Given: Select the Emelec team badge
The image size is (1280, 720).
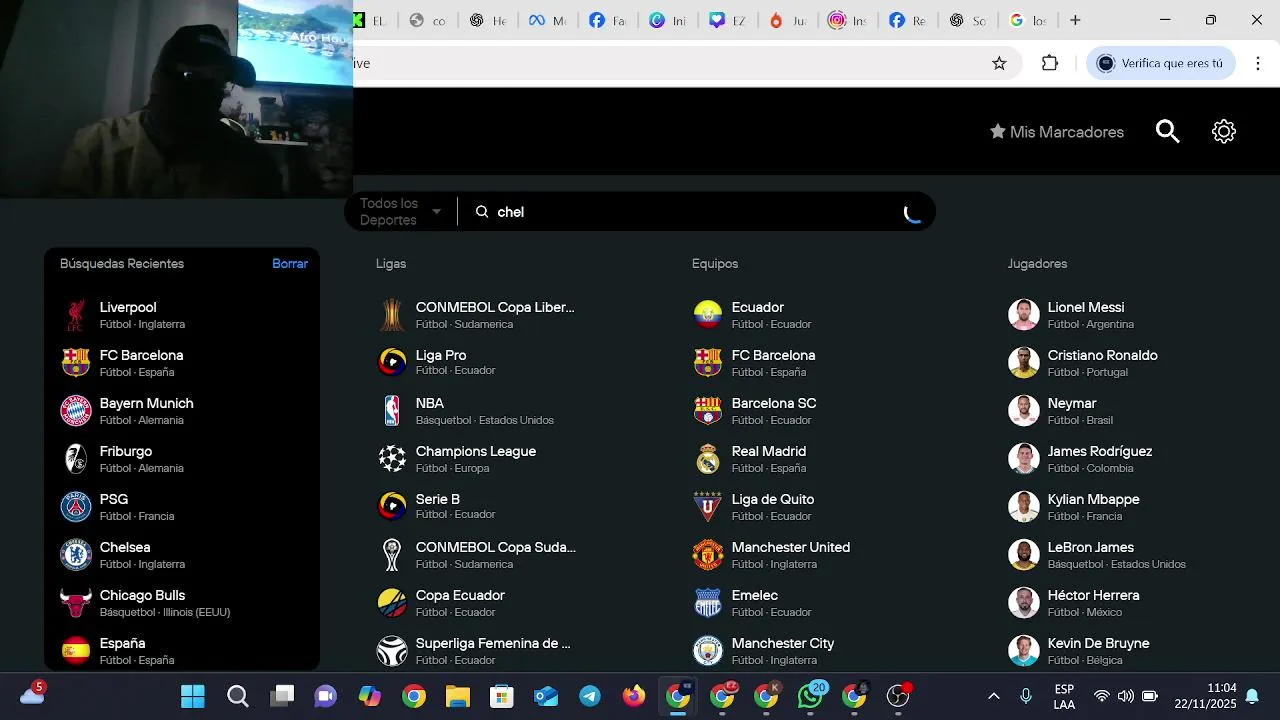Looking at the screenshot, I should [708, 603].
